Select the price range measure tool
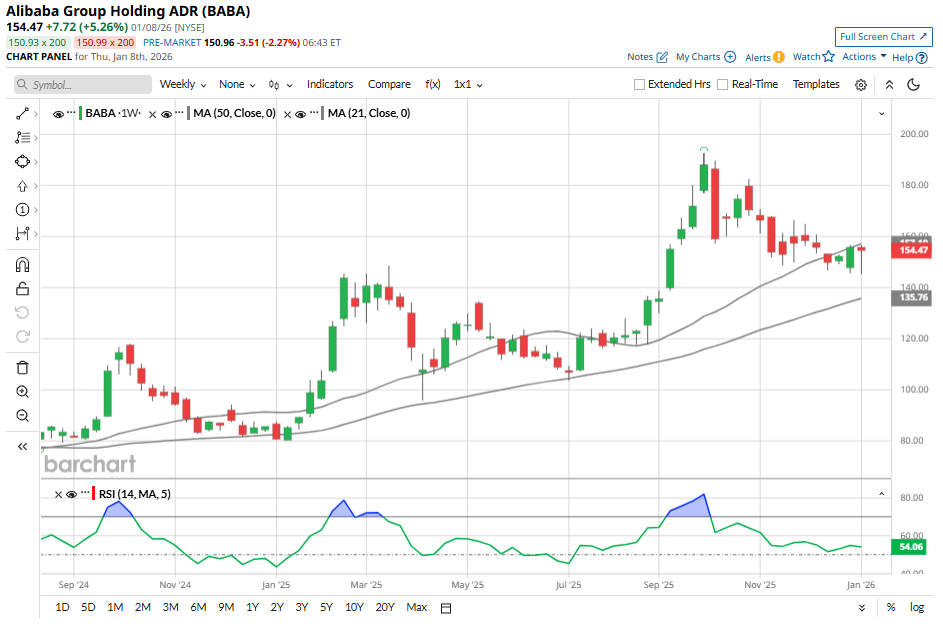This screenshot has width=943, height=641. click(x=22, y=233)
